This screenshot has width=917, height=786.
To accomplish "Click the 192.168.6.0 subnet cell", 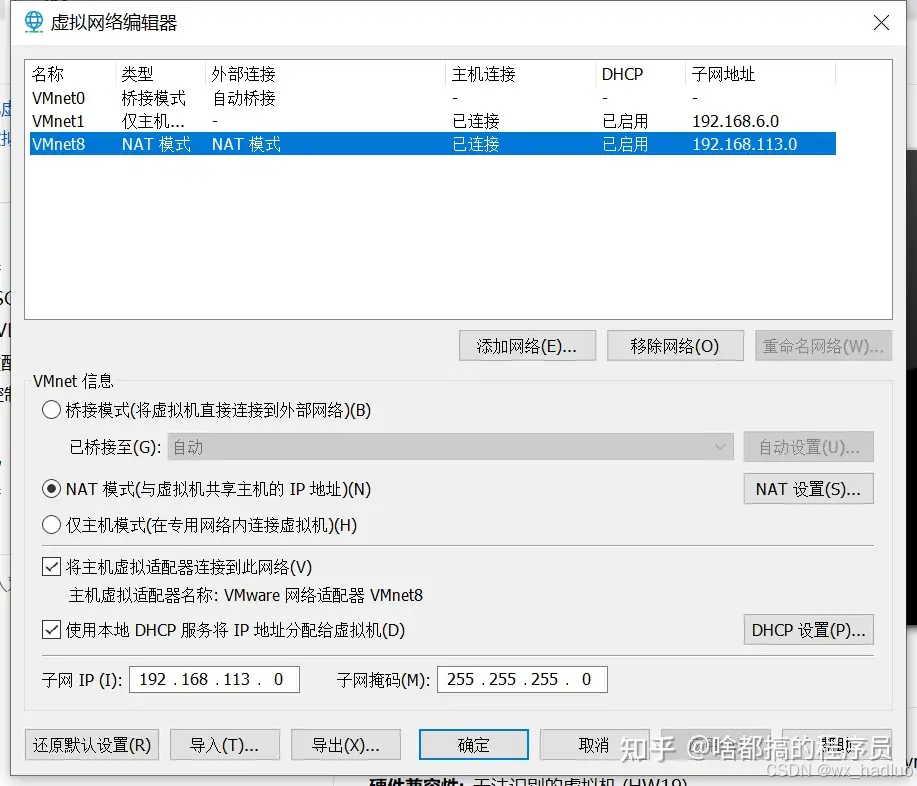I will [735, 121].
